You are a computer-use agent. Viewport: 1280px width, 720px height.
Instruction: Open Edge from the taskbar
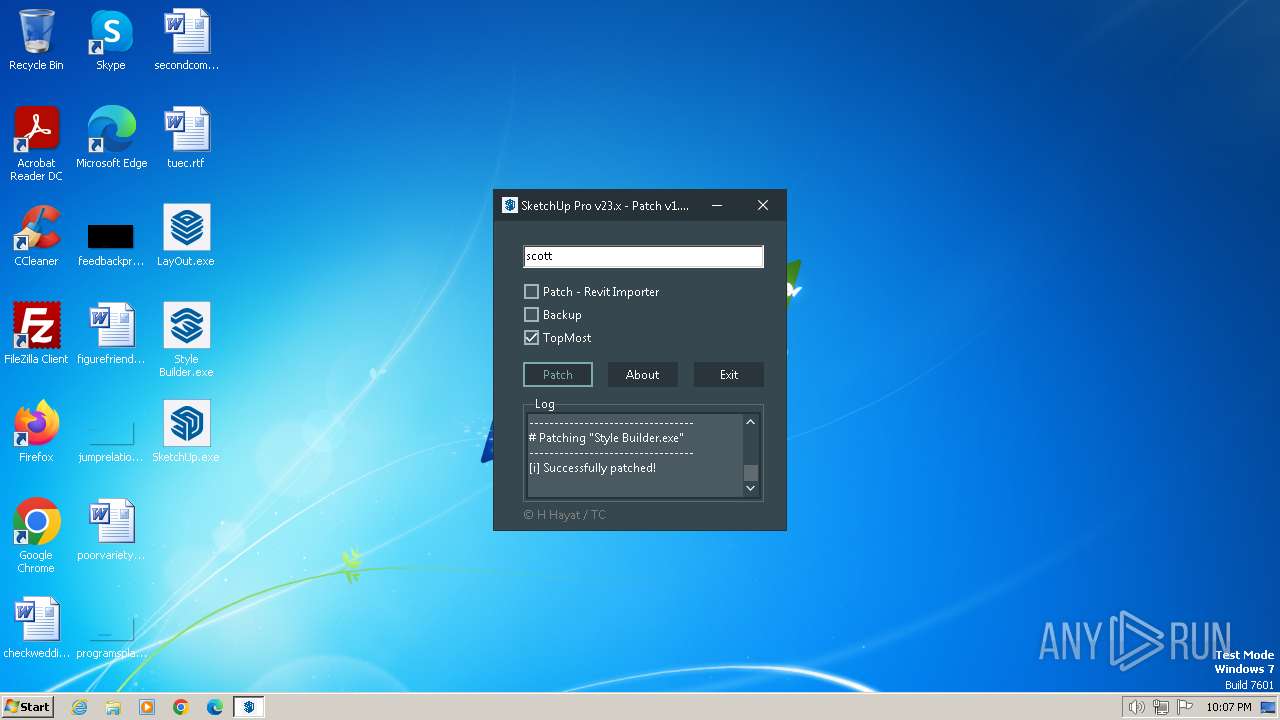click(215, 707)
